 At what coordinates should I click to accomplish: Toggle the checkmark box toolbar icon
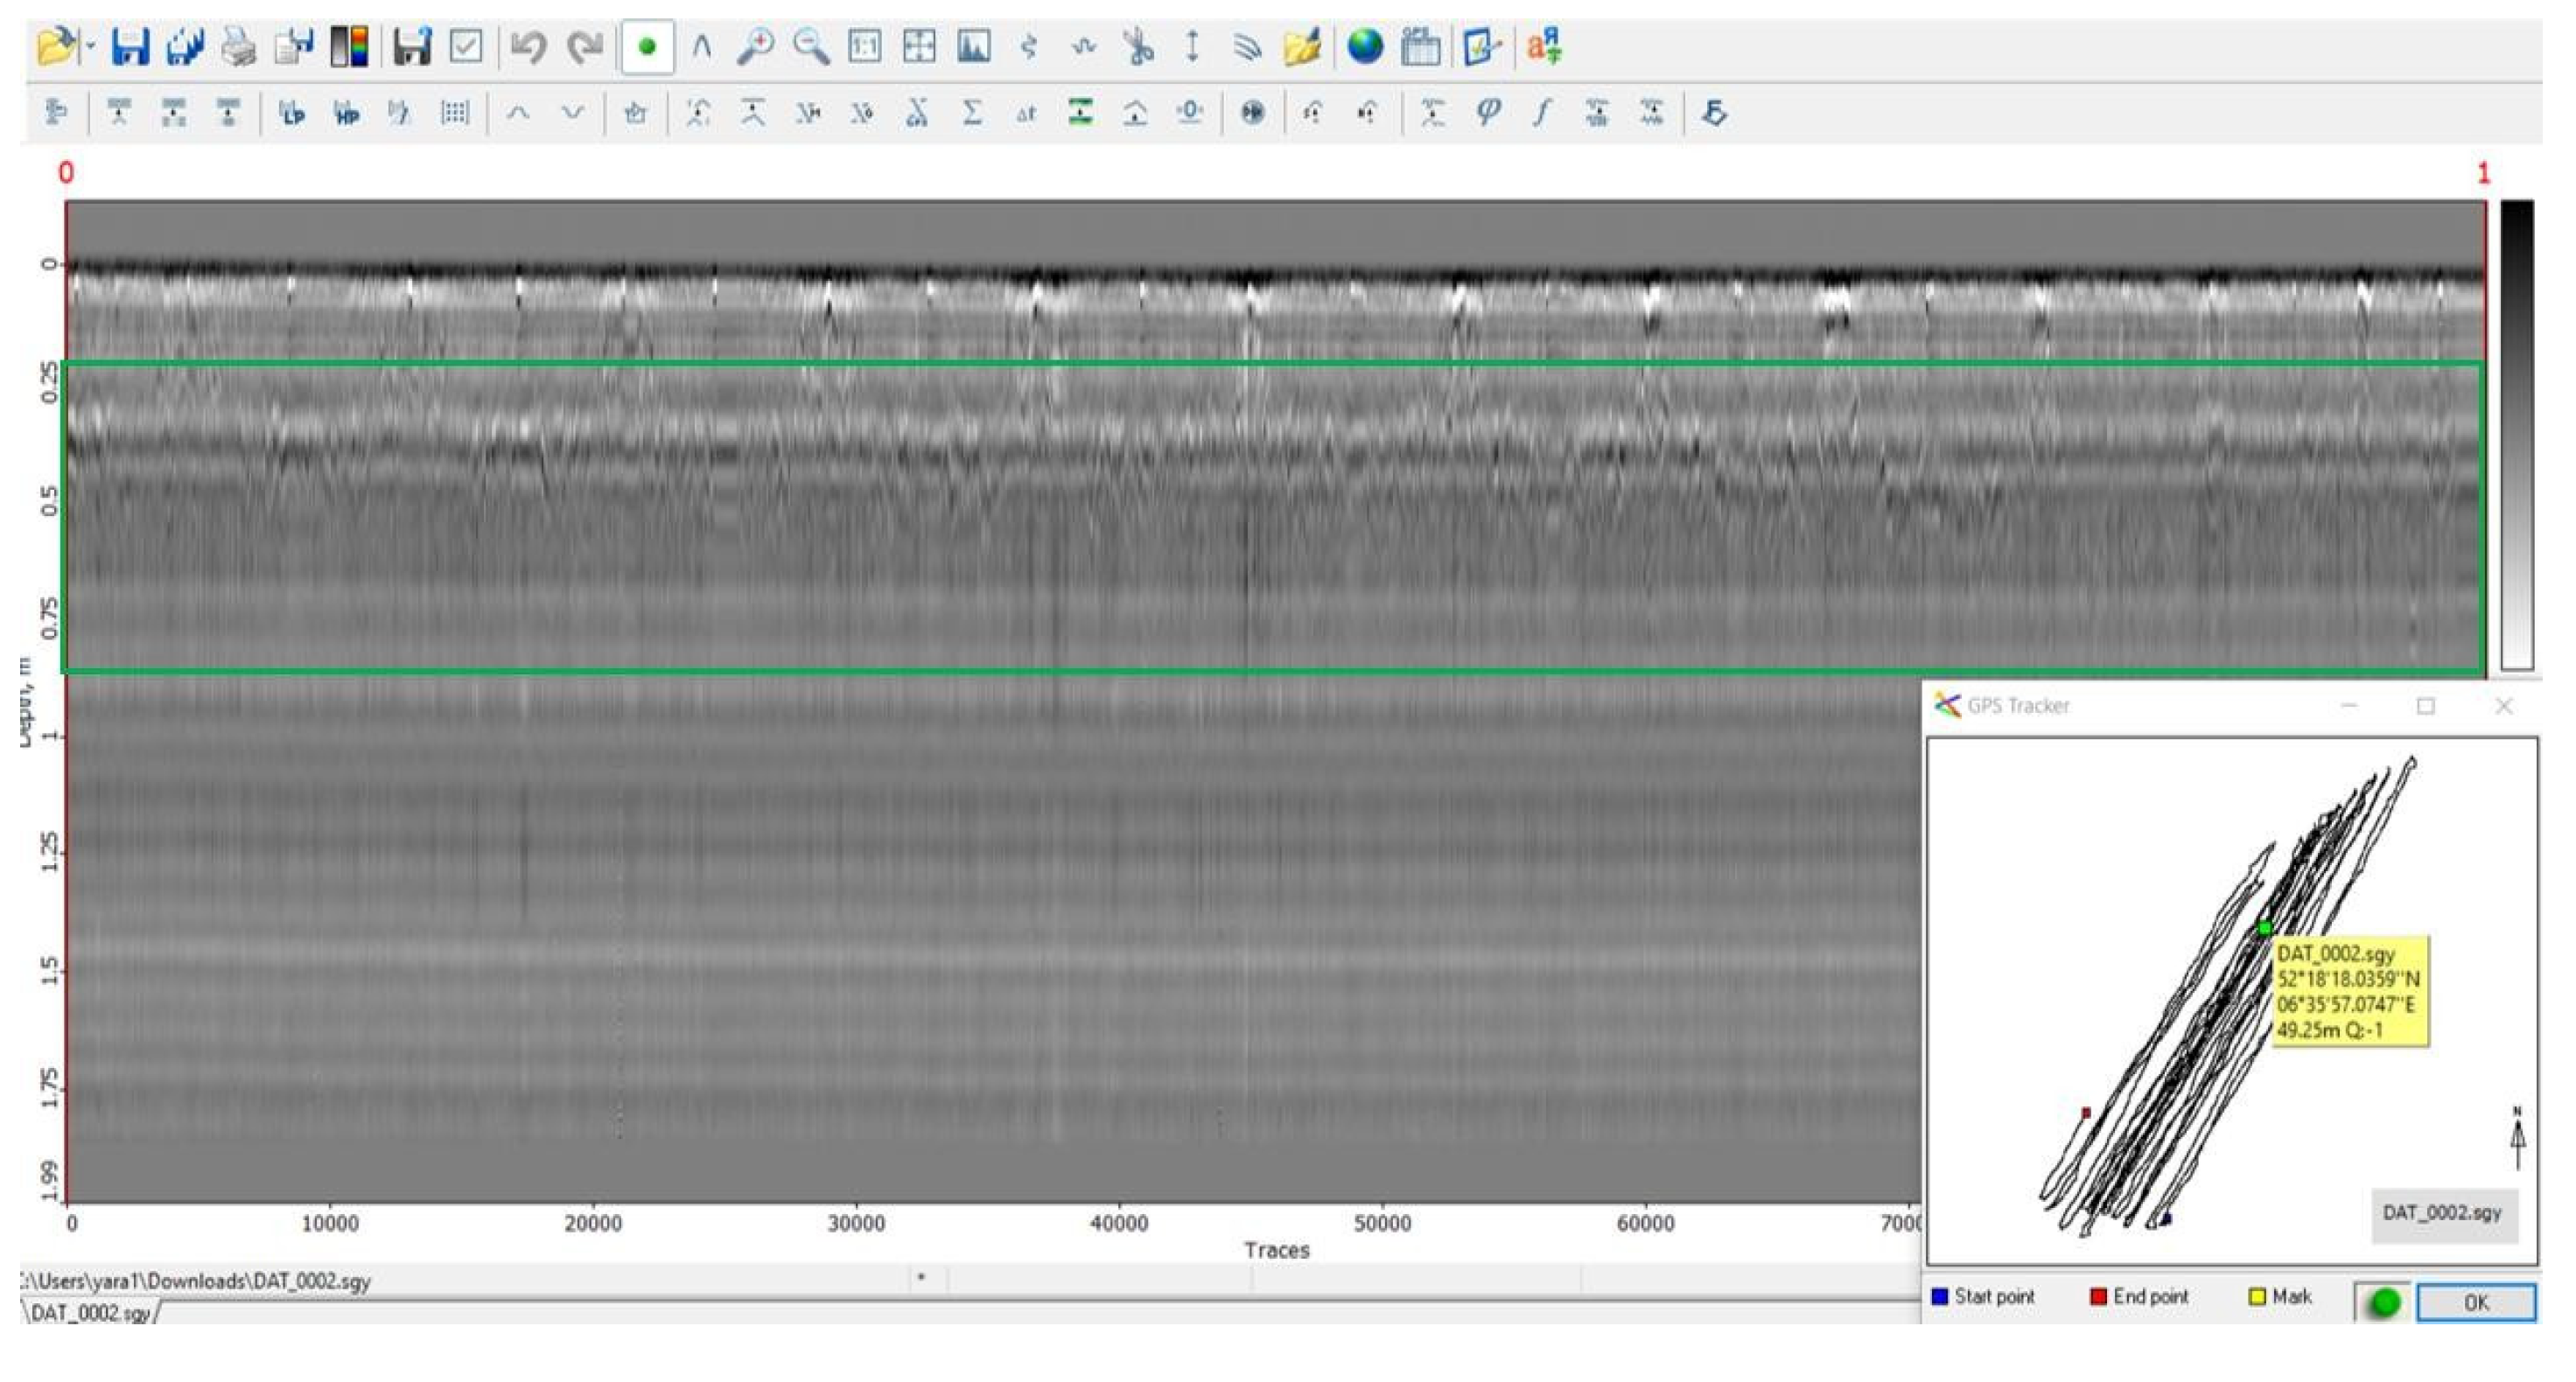click(466, 47)
